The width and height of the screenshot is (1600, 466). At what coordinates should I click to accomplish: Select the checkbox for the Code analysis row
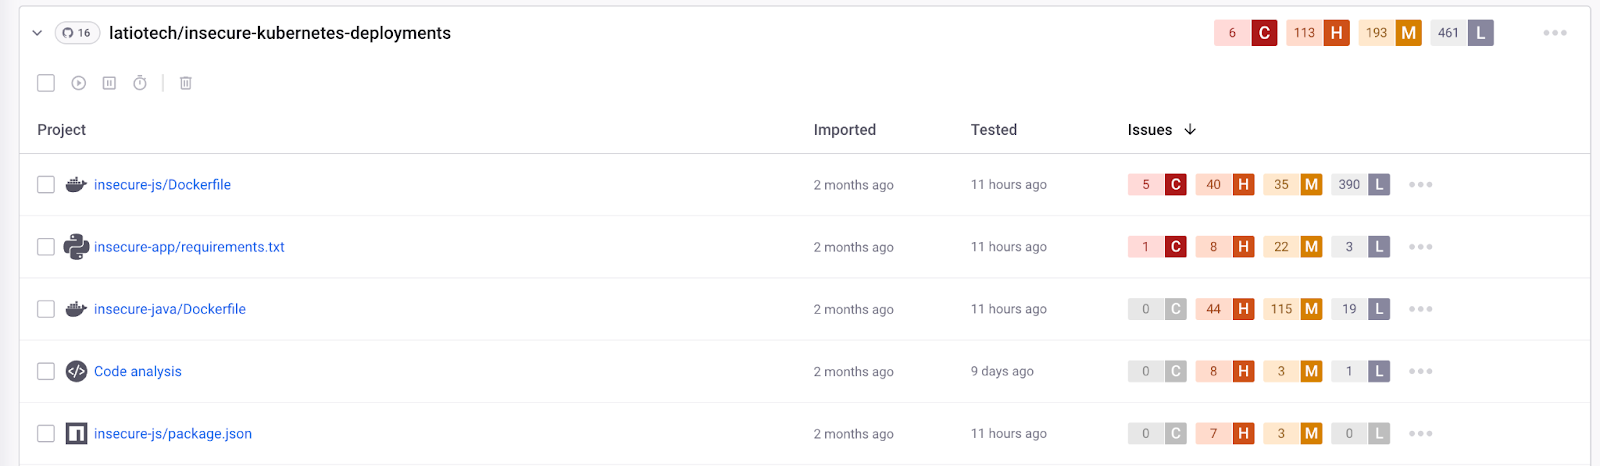46,371
